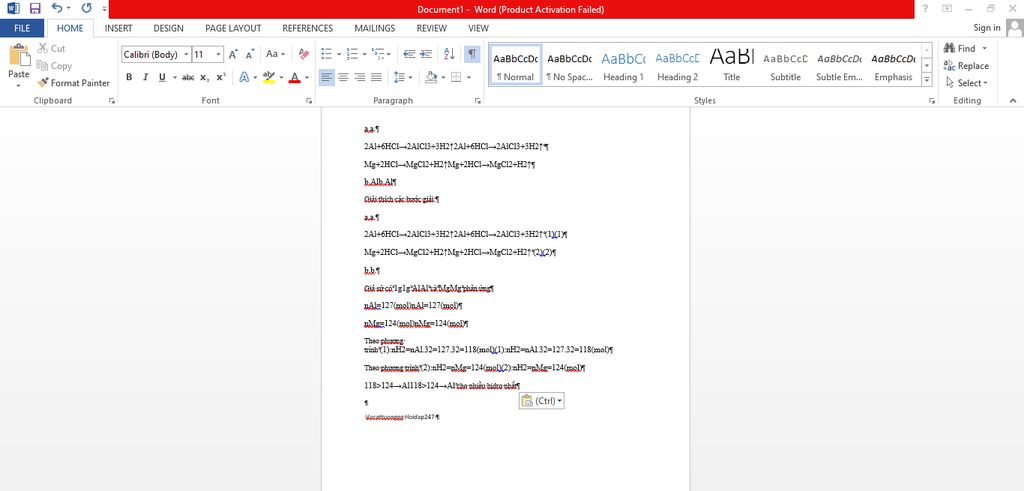This screenshot has height=491, width=1024.
Task: Open Line and Paragraph Spacing dropdown
Action: (403, 77)
